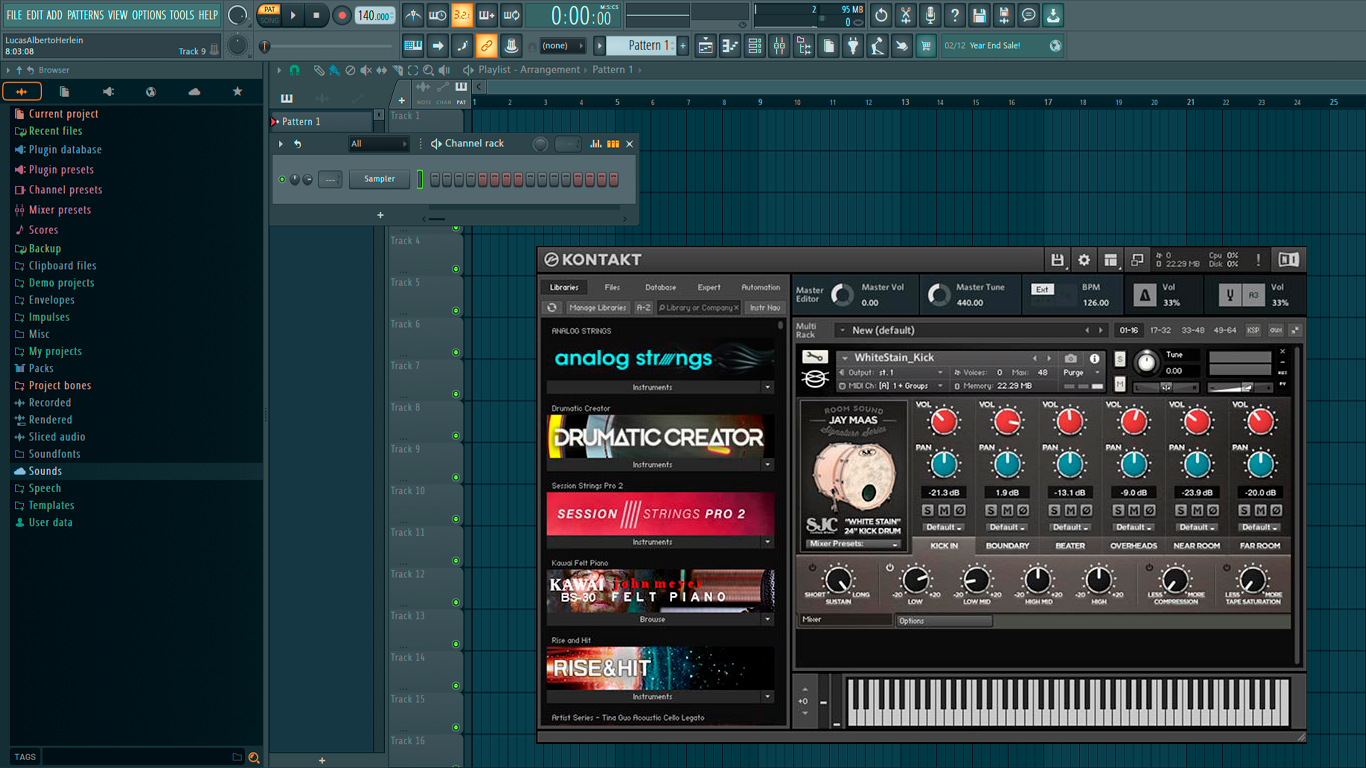Screen dimensions: 1366x768
Task: Select the pencil draw tool in playlist
Action: coord(319,70)
